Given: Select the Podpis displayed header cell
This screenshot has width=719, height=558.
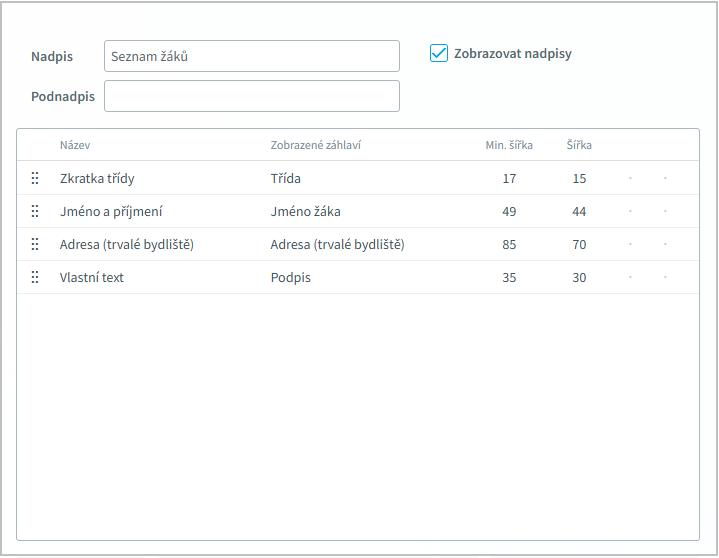Looking at the screenshot, I should pos(290,277).
